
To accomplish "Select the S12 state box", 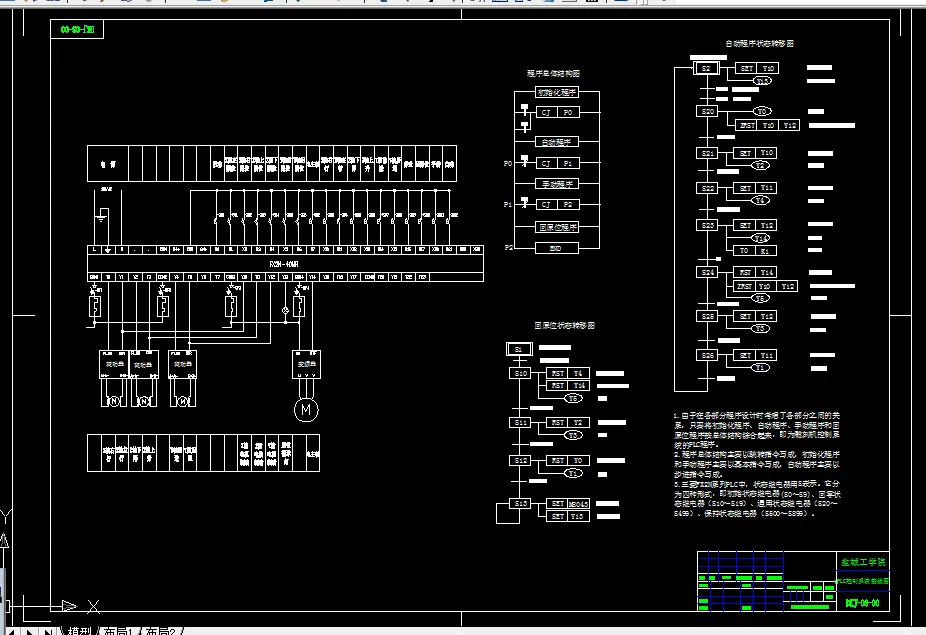I will [x=520, y=460].
